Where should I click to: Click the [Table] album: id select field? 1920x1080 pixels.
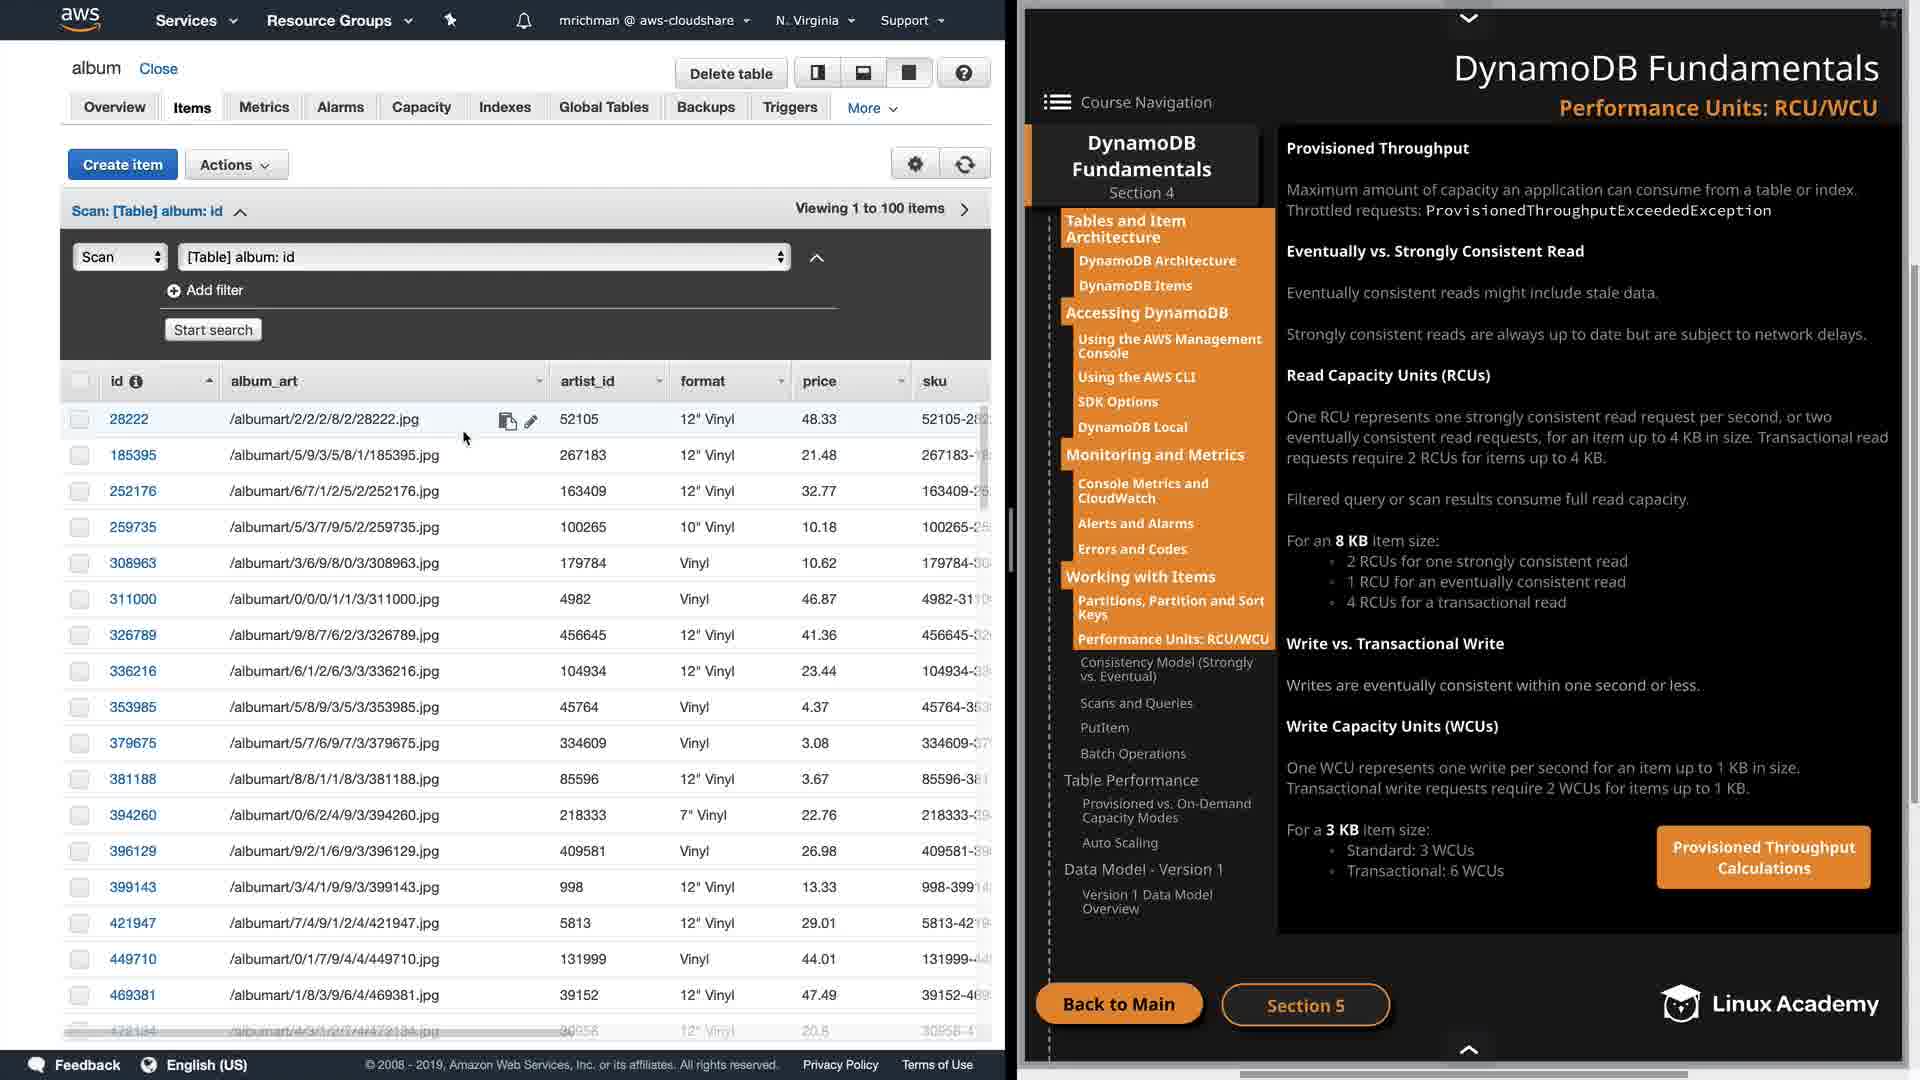click(484, 257)
